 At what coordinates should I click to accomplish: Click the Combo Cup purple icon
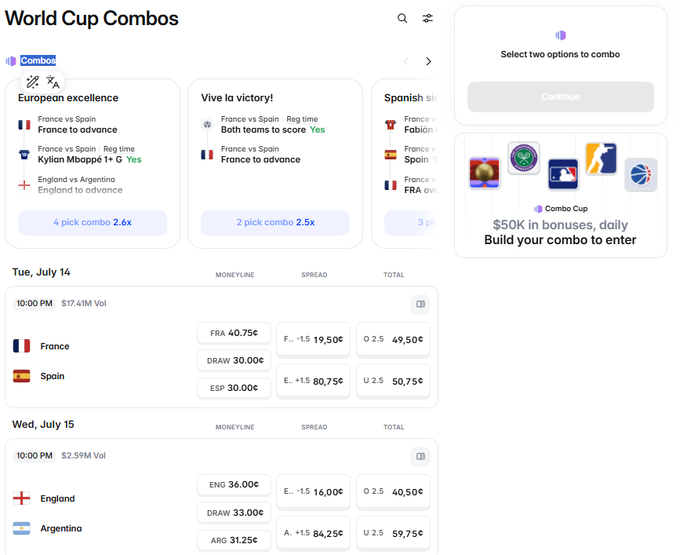538,209
